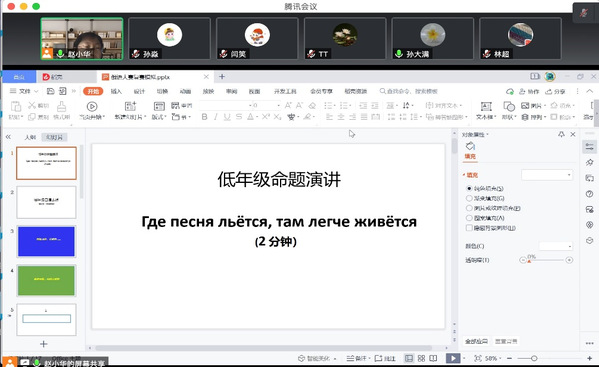This screenshot has width=599, height=367.
Task: Switch to slide sorter grid view
Action: point(421,358)
